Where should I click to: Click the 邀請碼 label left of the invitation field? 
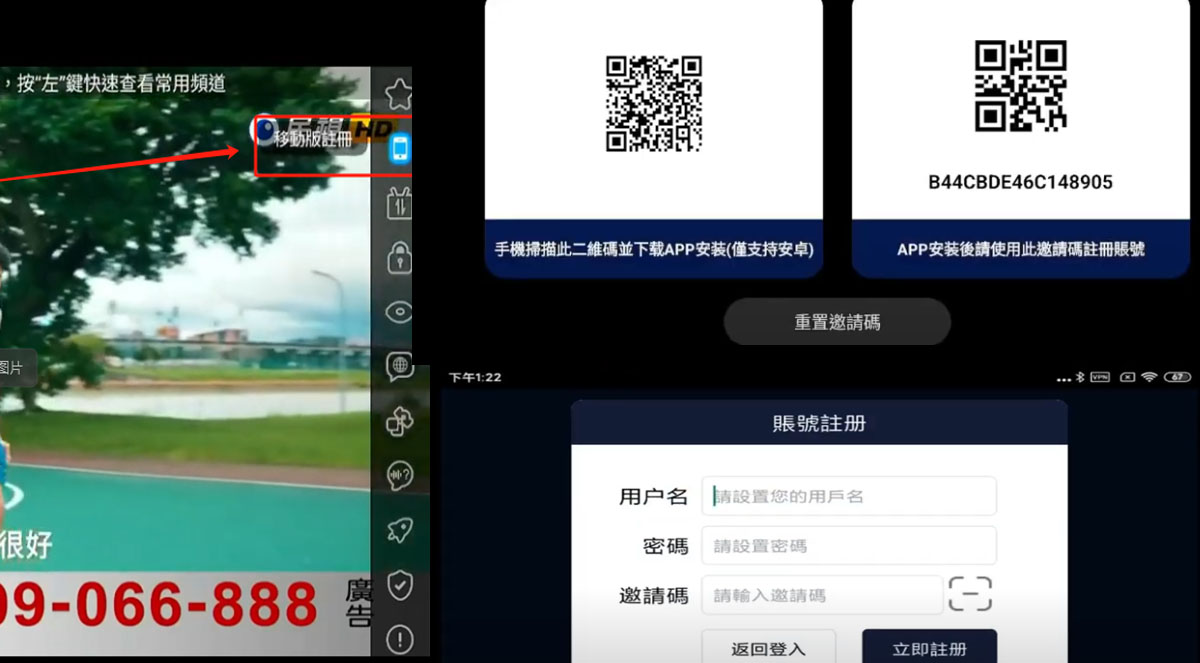654,596
